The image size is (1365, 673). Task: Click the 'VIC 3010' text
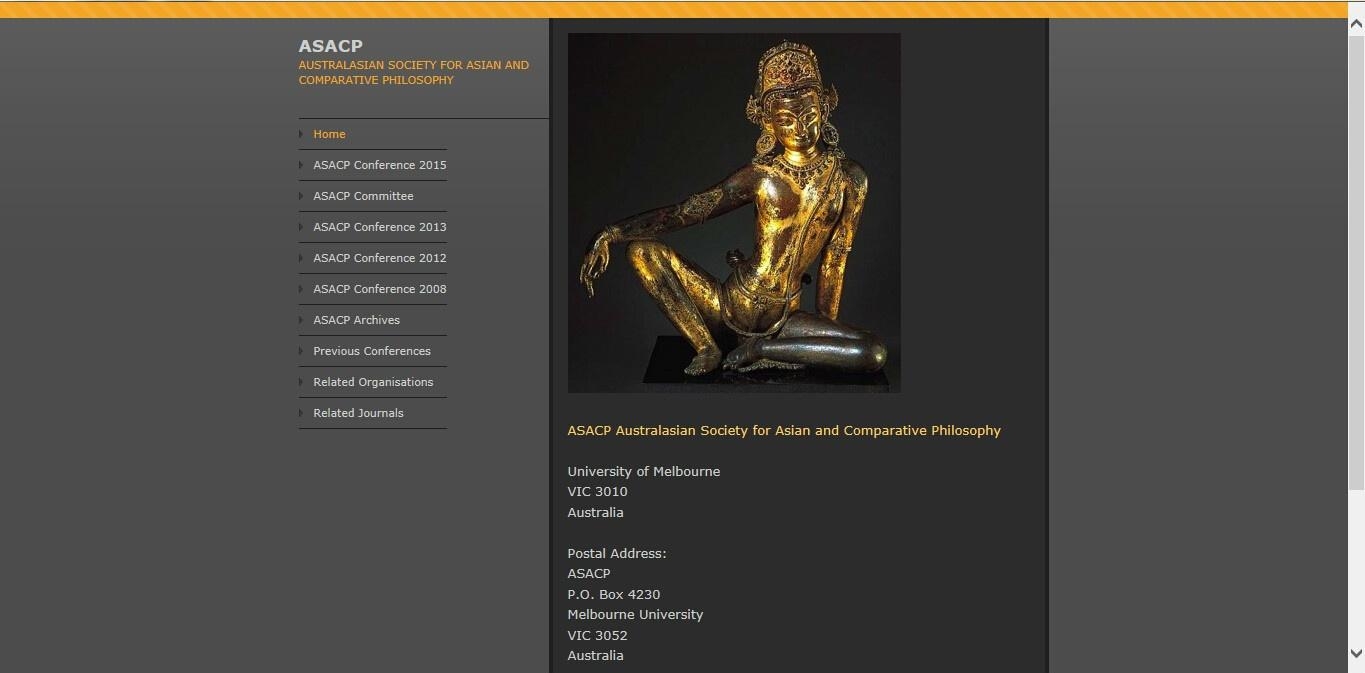click(597, 492)
